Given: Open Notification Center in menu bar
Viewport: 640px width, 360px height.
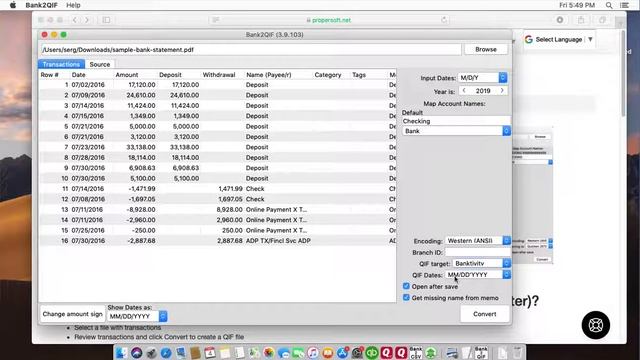Looking at the screenshot, I should (x=624, y=5).
